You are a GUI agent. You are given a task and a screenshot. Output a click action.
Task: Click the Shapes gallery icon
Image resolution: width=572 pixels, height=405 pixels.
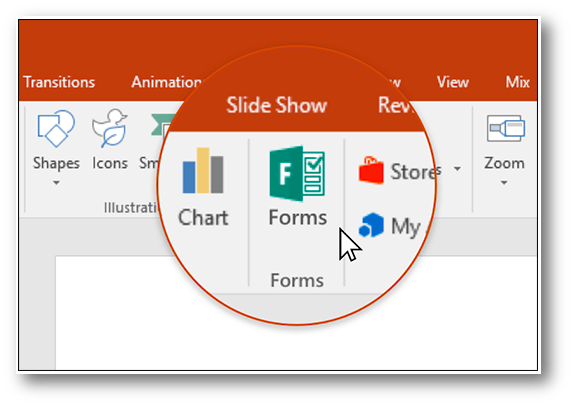point(56,129)
